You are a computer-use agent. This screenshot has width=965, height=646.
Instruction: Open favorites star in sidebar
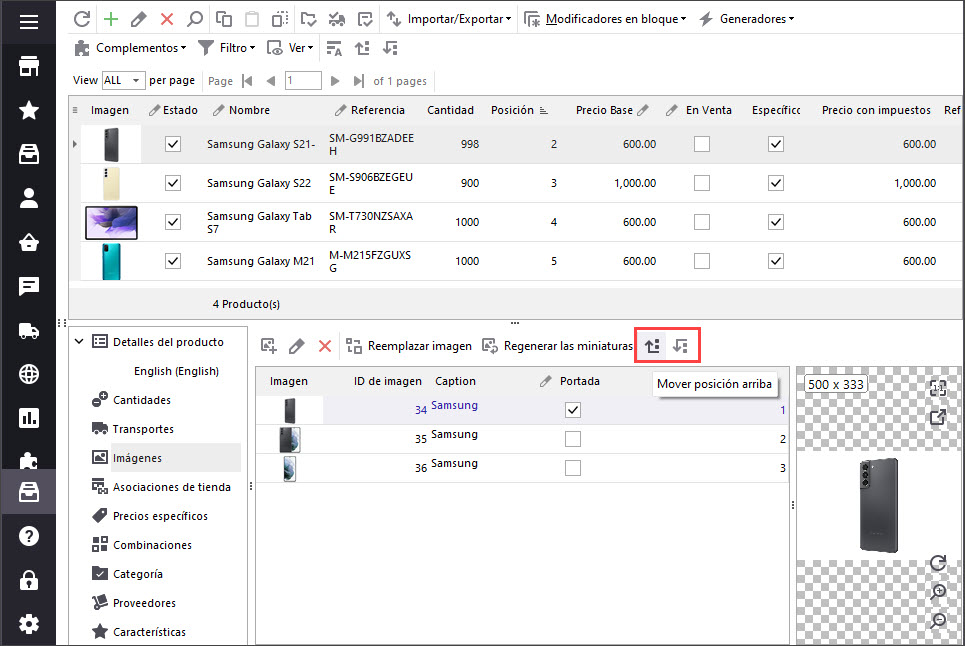click(x=28, y=111)
